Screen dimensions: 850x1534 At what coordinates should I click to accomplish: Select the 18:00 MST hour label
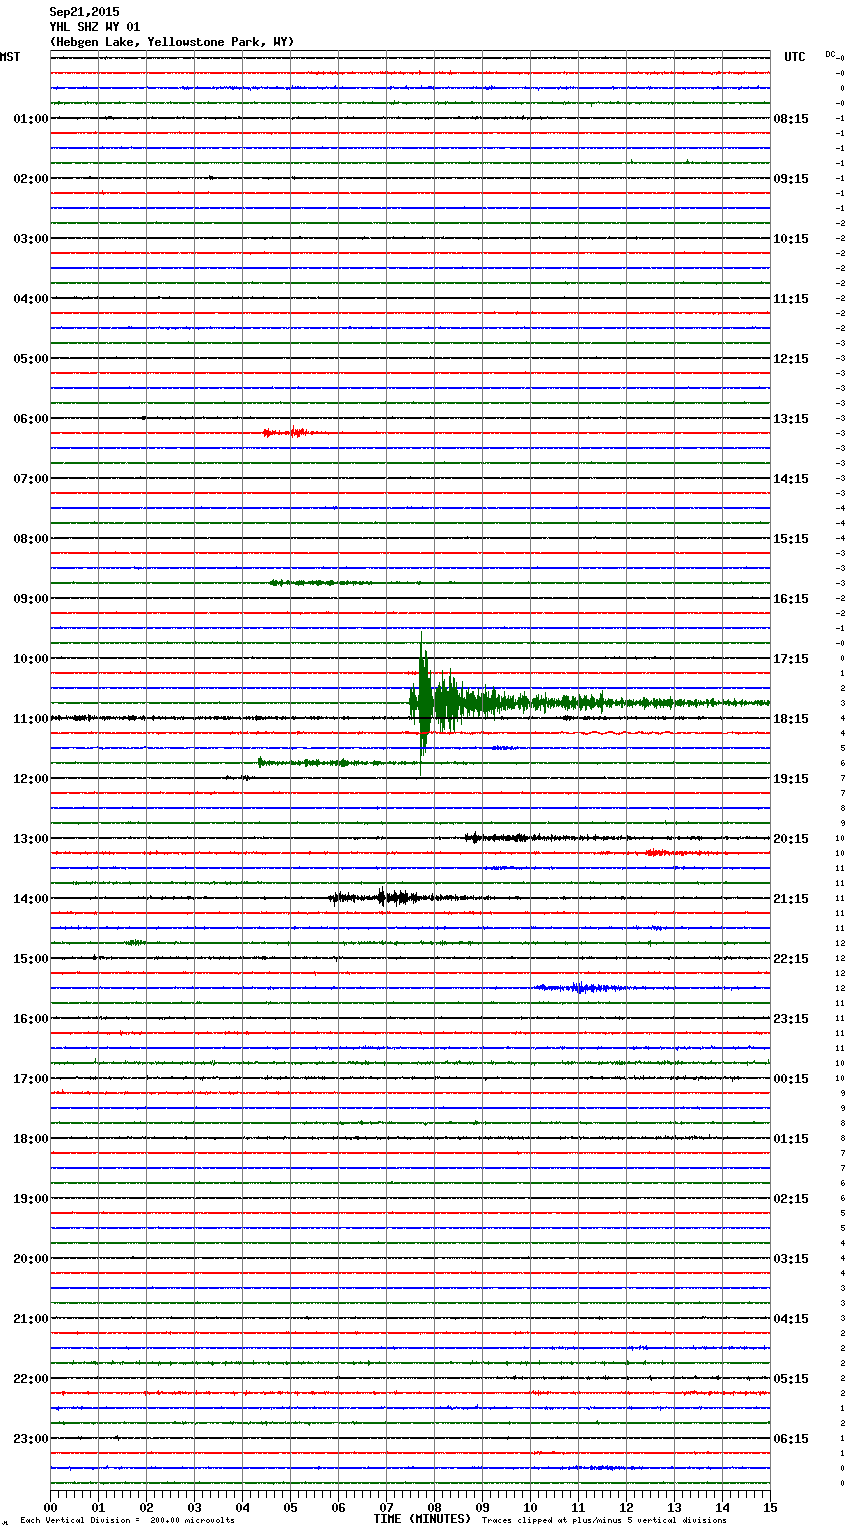30,1139
